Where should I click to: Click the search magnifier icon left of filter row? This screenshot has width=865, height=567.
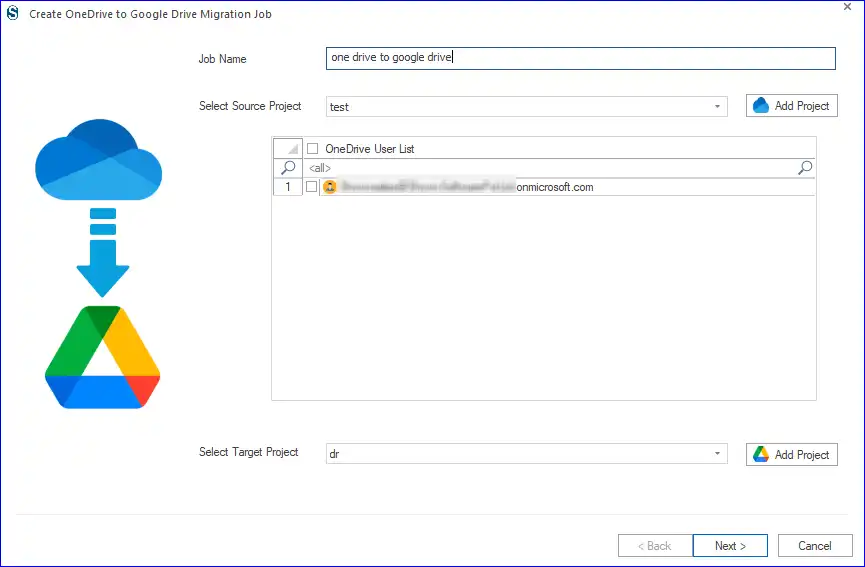pos(288,168)
